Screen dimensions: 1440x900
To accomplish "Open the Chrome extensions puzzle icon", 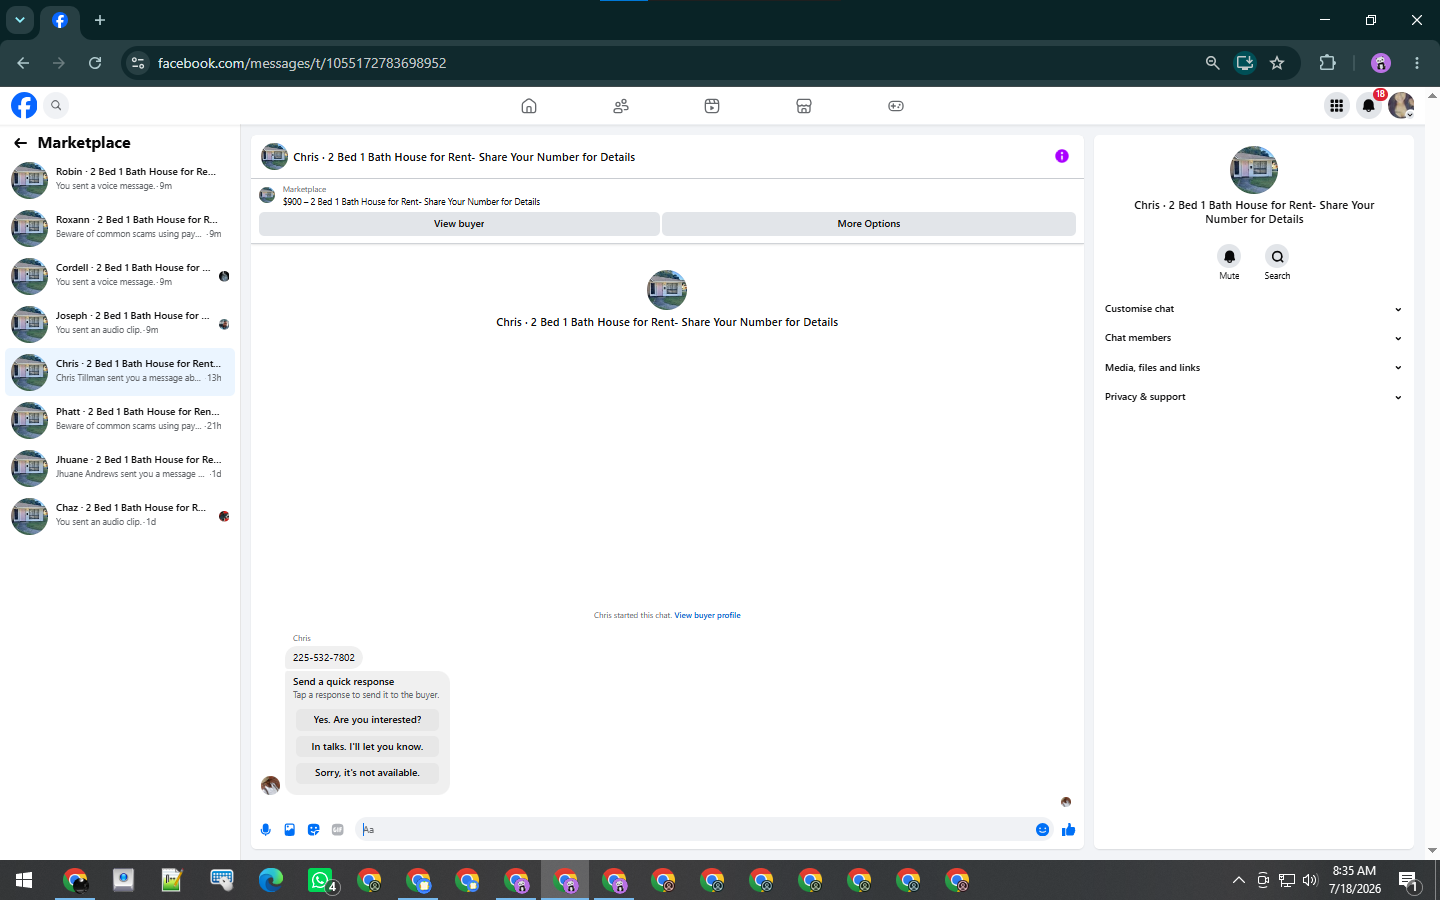I will point(1327,63).
